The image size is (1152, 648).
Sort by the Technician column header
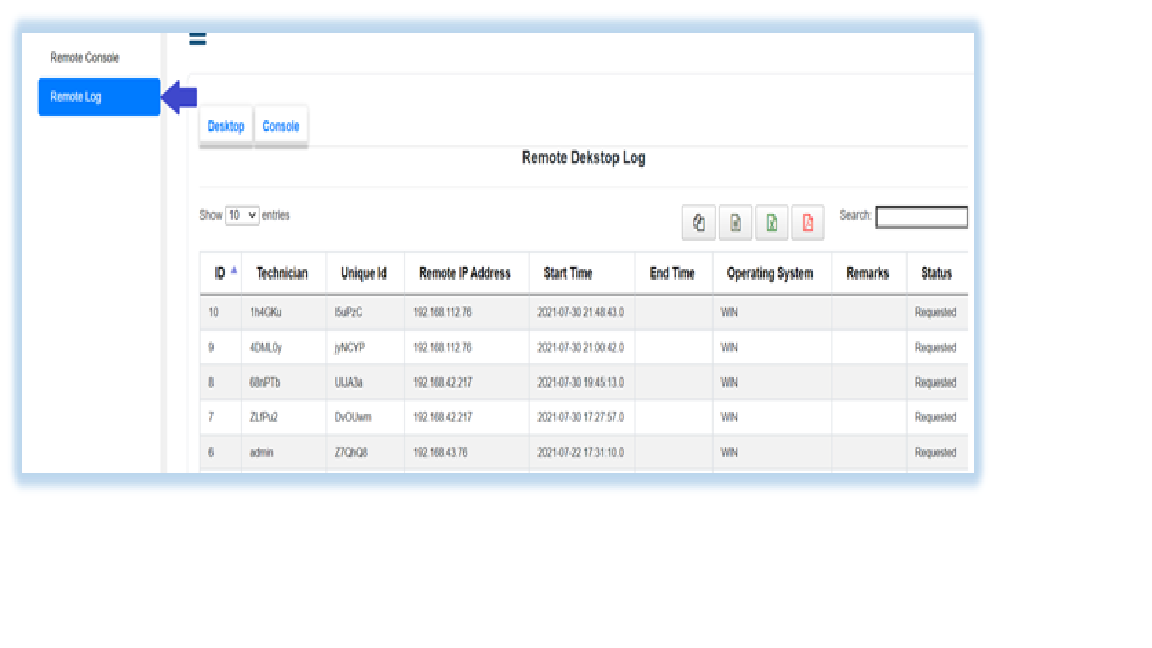coord(282,273)
